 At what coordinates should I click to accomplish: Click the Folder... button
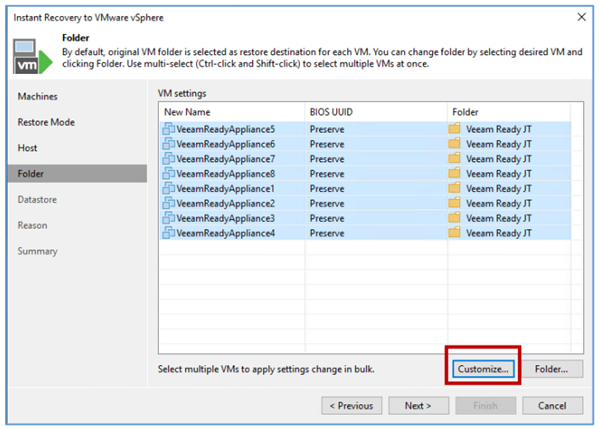point(551,369)
